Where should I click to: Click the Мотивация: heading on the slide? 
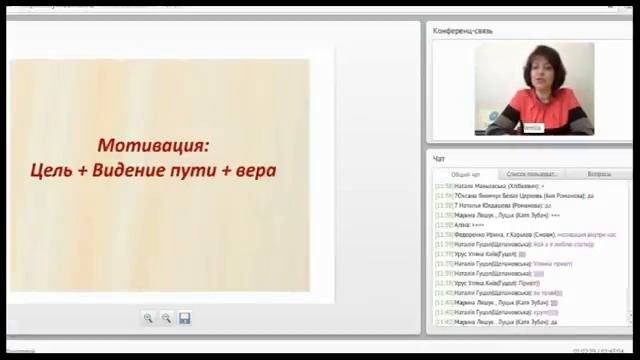(x=153, y=146)
